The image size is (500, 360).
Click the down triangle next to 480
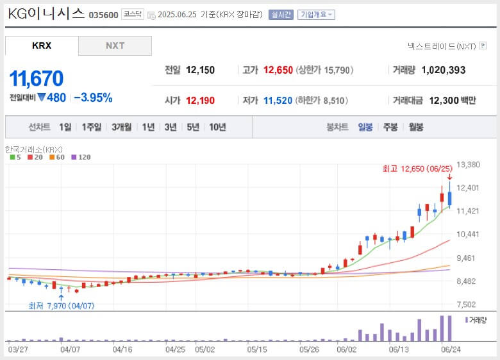(x=41, y=97)
